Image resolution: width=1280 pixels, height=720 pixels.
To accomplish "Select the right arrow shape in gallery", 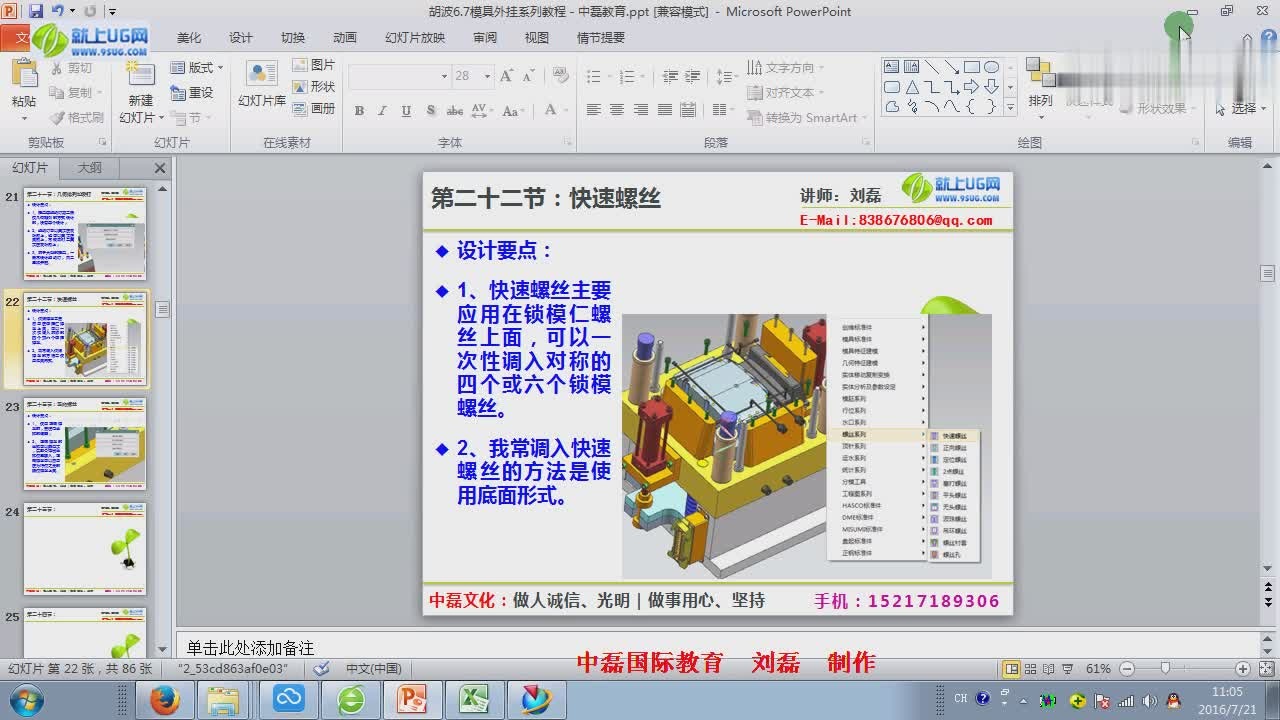I will (x=971, y=87).
